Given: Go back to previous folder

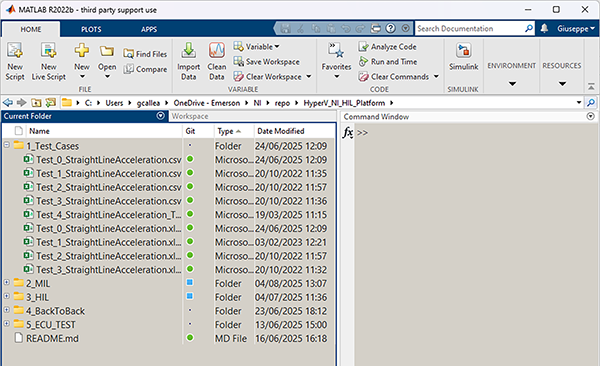Looking at the screenshot, I should point(8,103).
